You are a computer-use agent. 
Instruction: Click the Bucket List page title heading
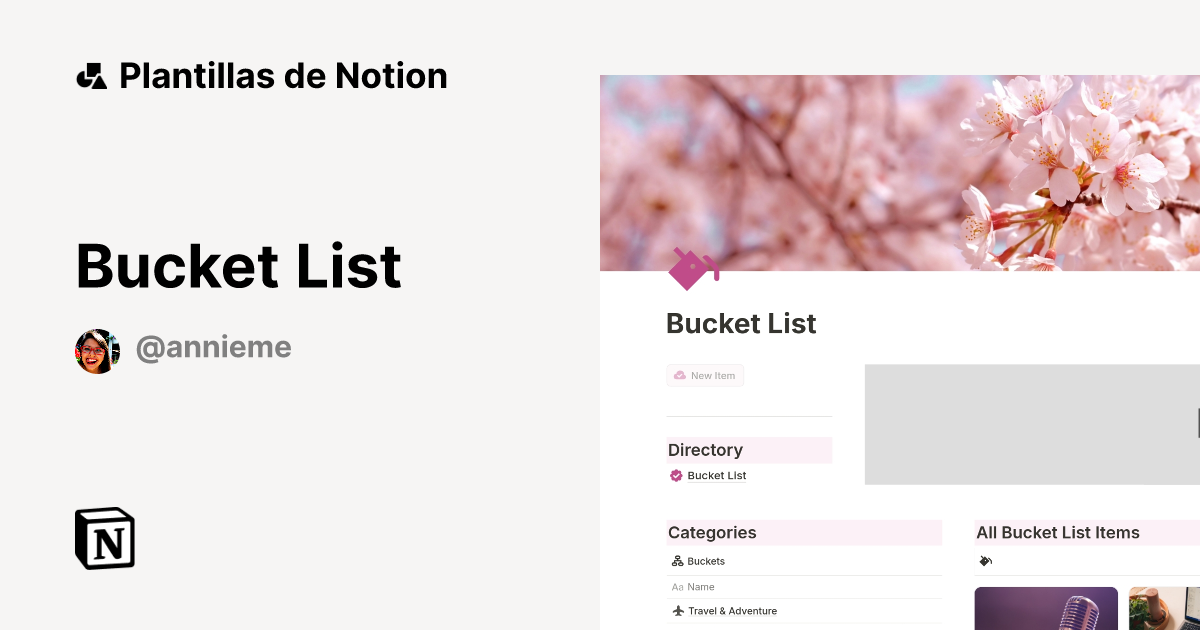tap(741, 323)
